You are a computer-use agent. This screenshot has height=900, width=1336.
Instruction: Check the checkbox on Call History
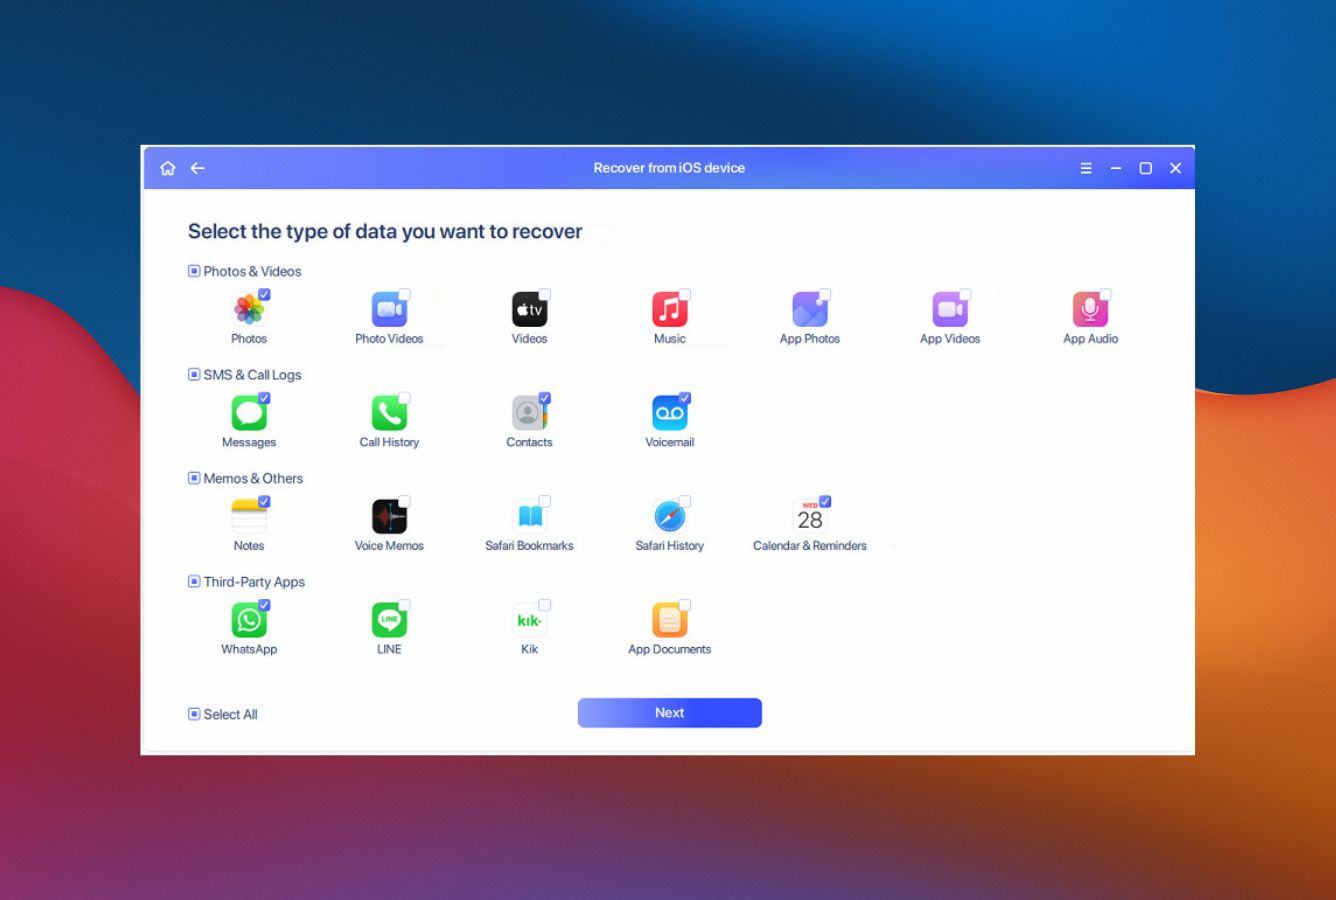coord(404,398)
